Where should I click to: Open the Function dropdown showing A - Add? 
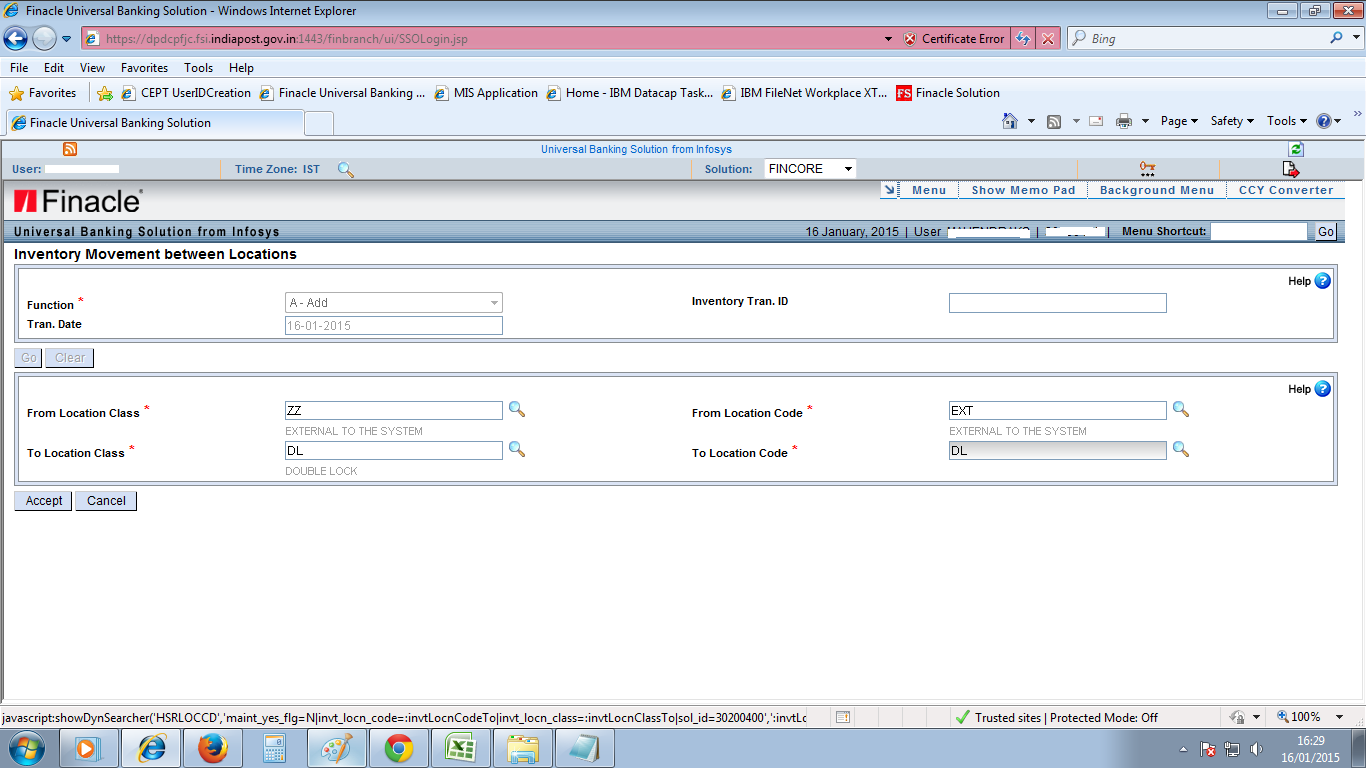pyautogui.click(x=393, y=302)
